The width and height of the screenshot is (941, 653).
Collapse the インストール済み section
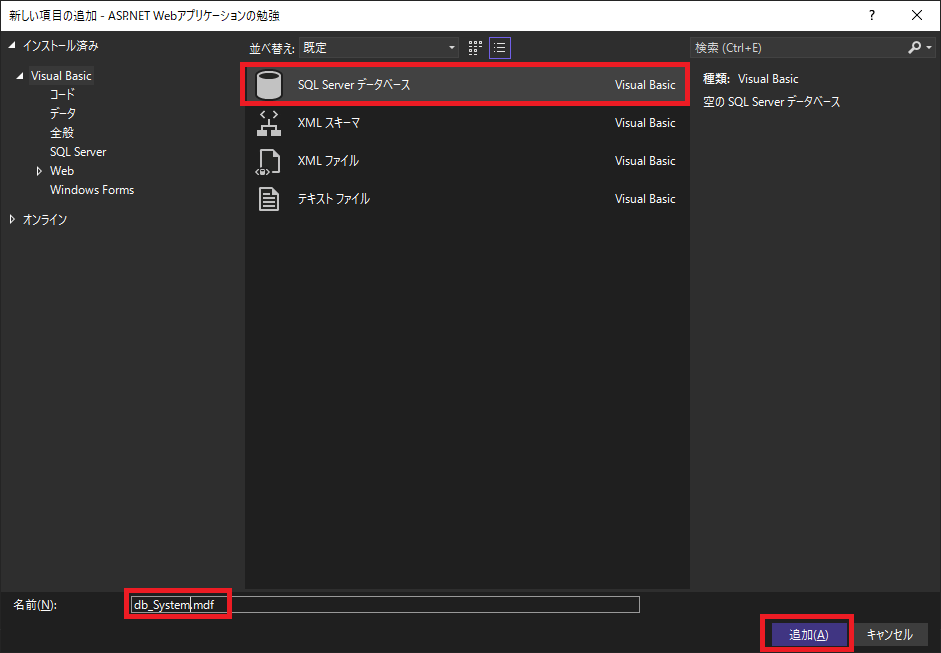pos(12,46)
